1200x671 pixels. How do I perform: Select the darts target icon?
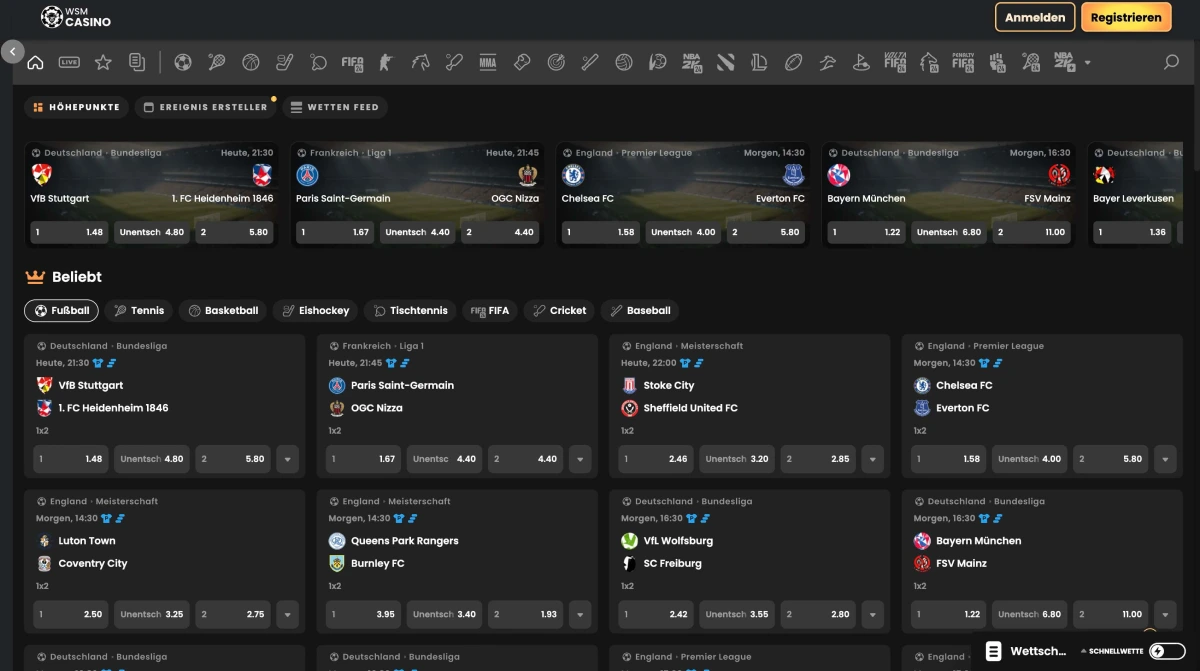[556, 62]
